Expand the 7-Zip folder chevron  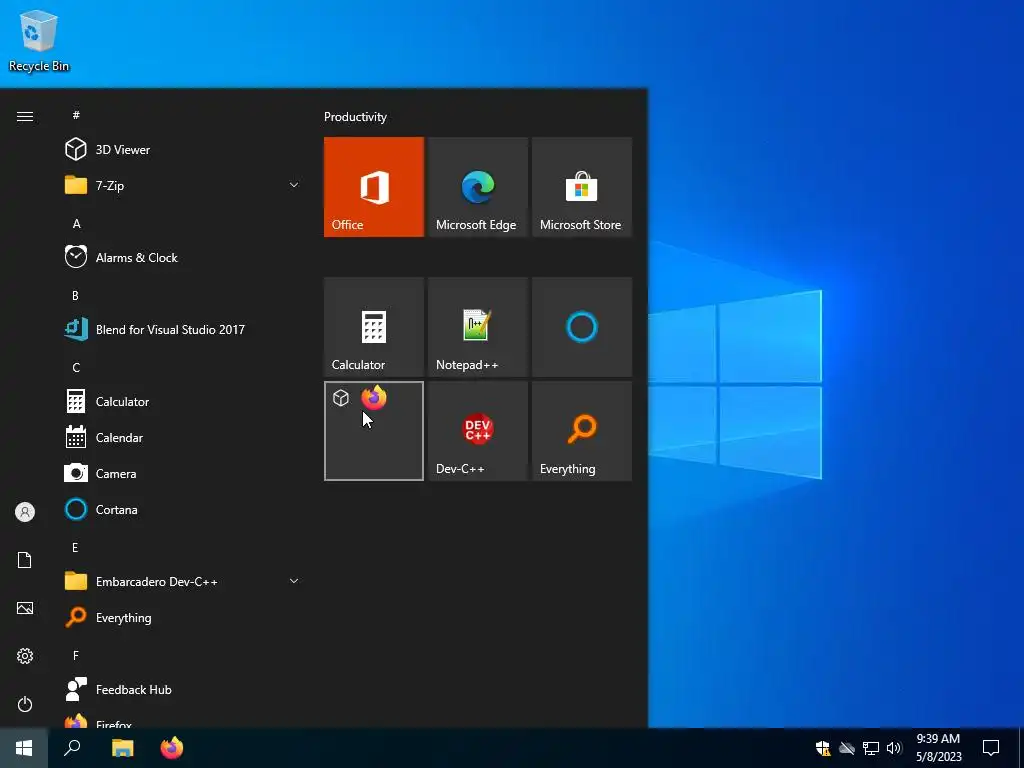point(294,185)
